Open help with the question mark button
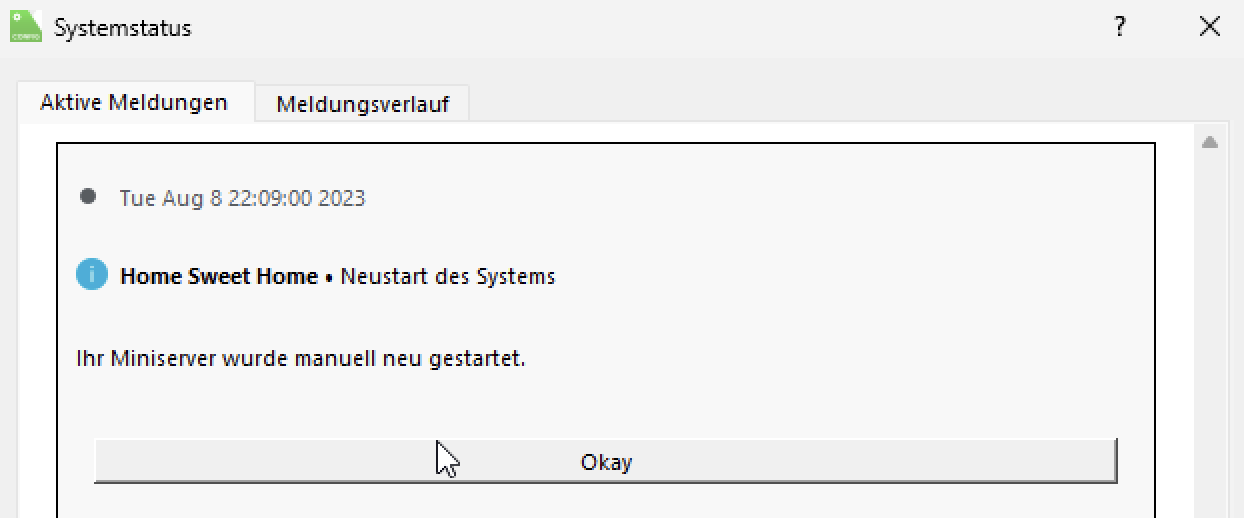Image resolution: width=1244 pixels, height=518 pixels. (x=1121, y=27)
